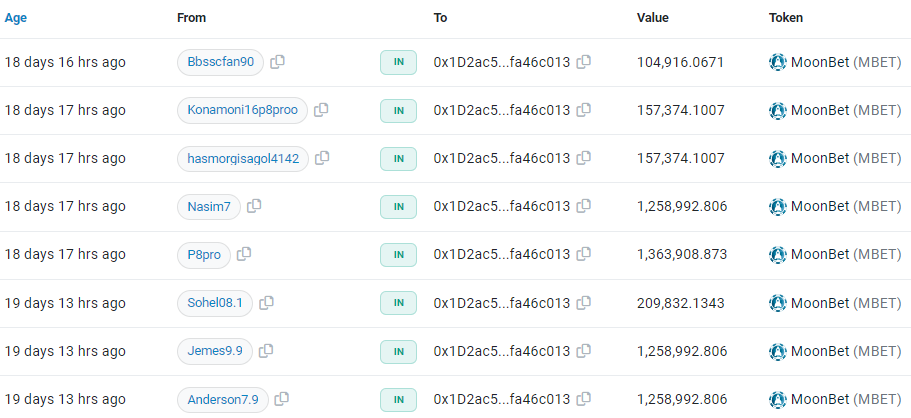
Task: Click the MoonBet token icon in the P8pro row
Action: click(777, 255)
